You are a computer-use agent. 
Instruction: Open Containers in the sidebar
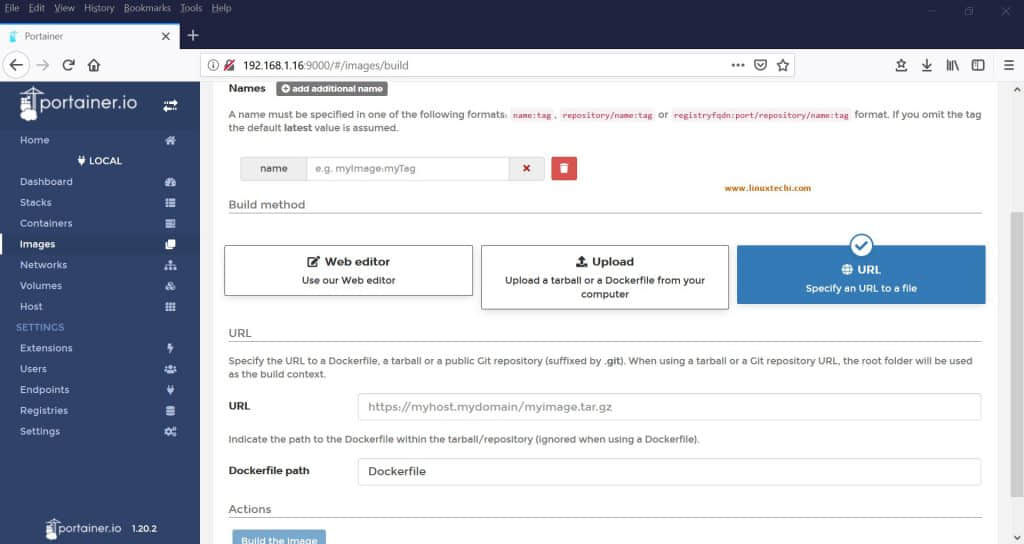(46, 223)
